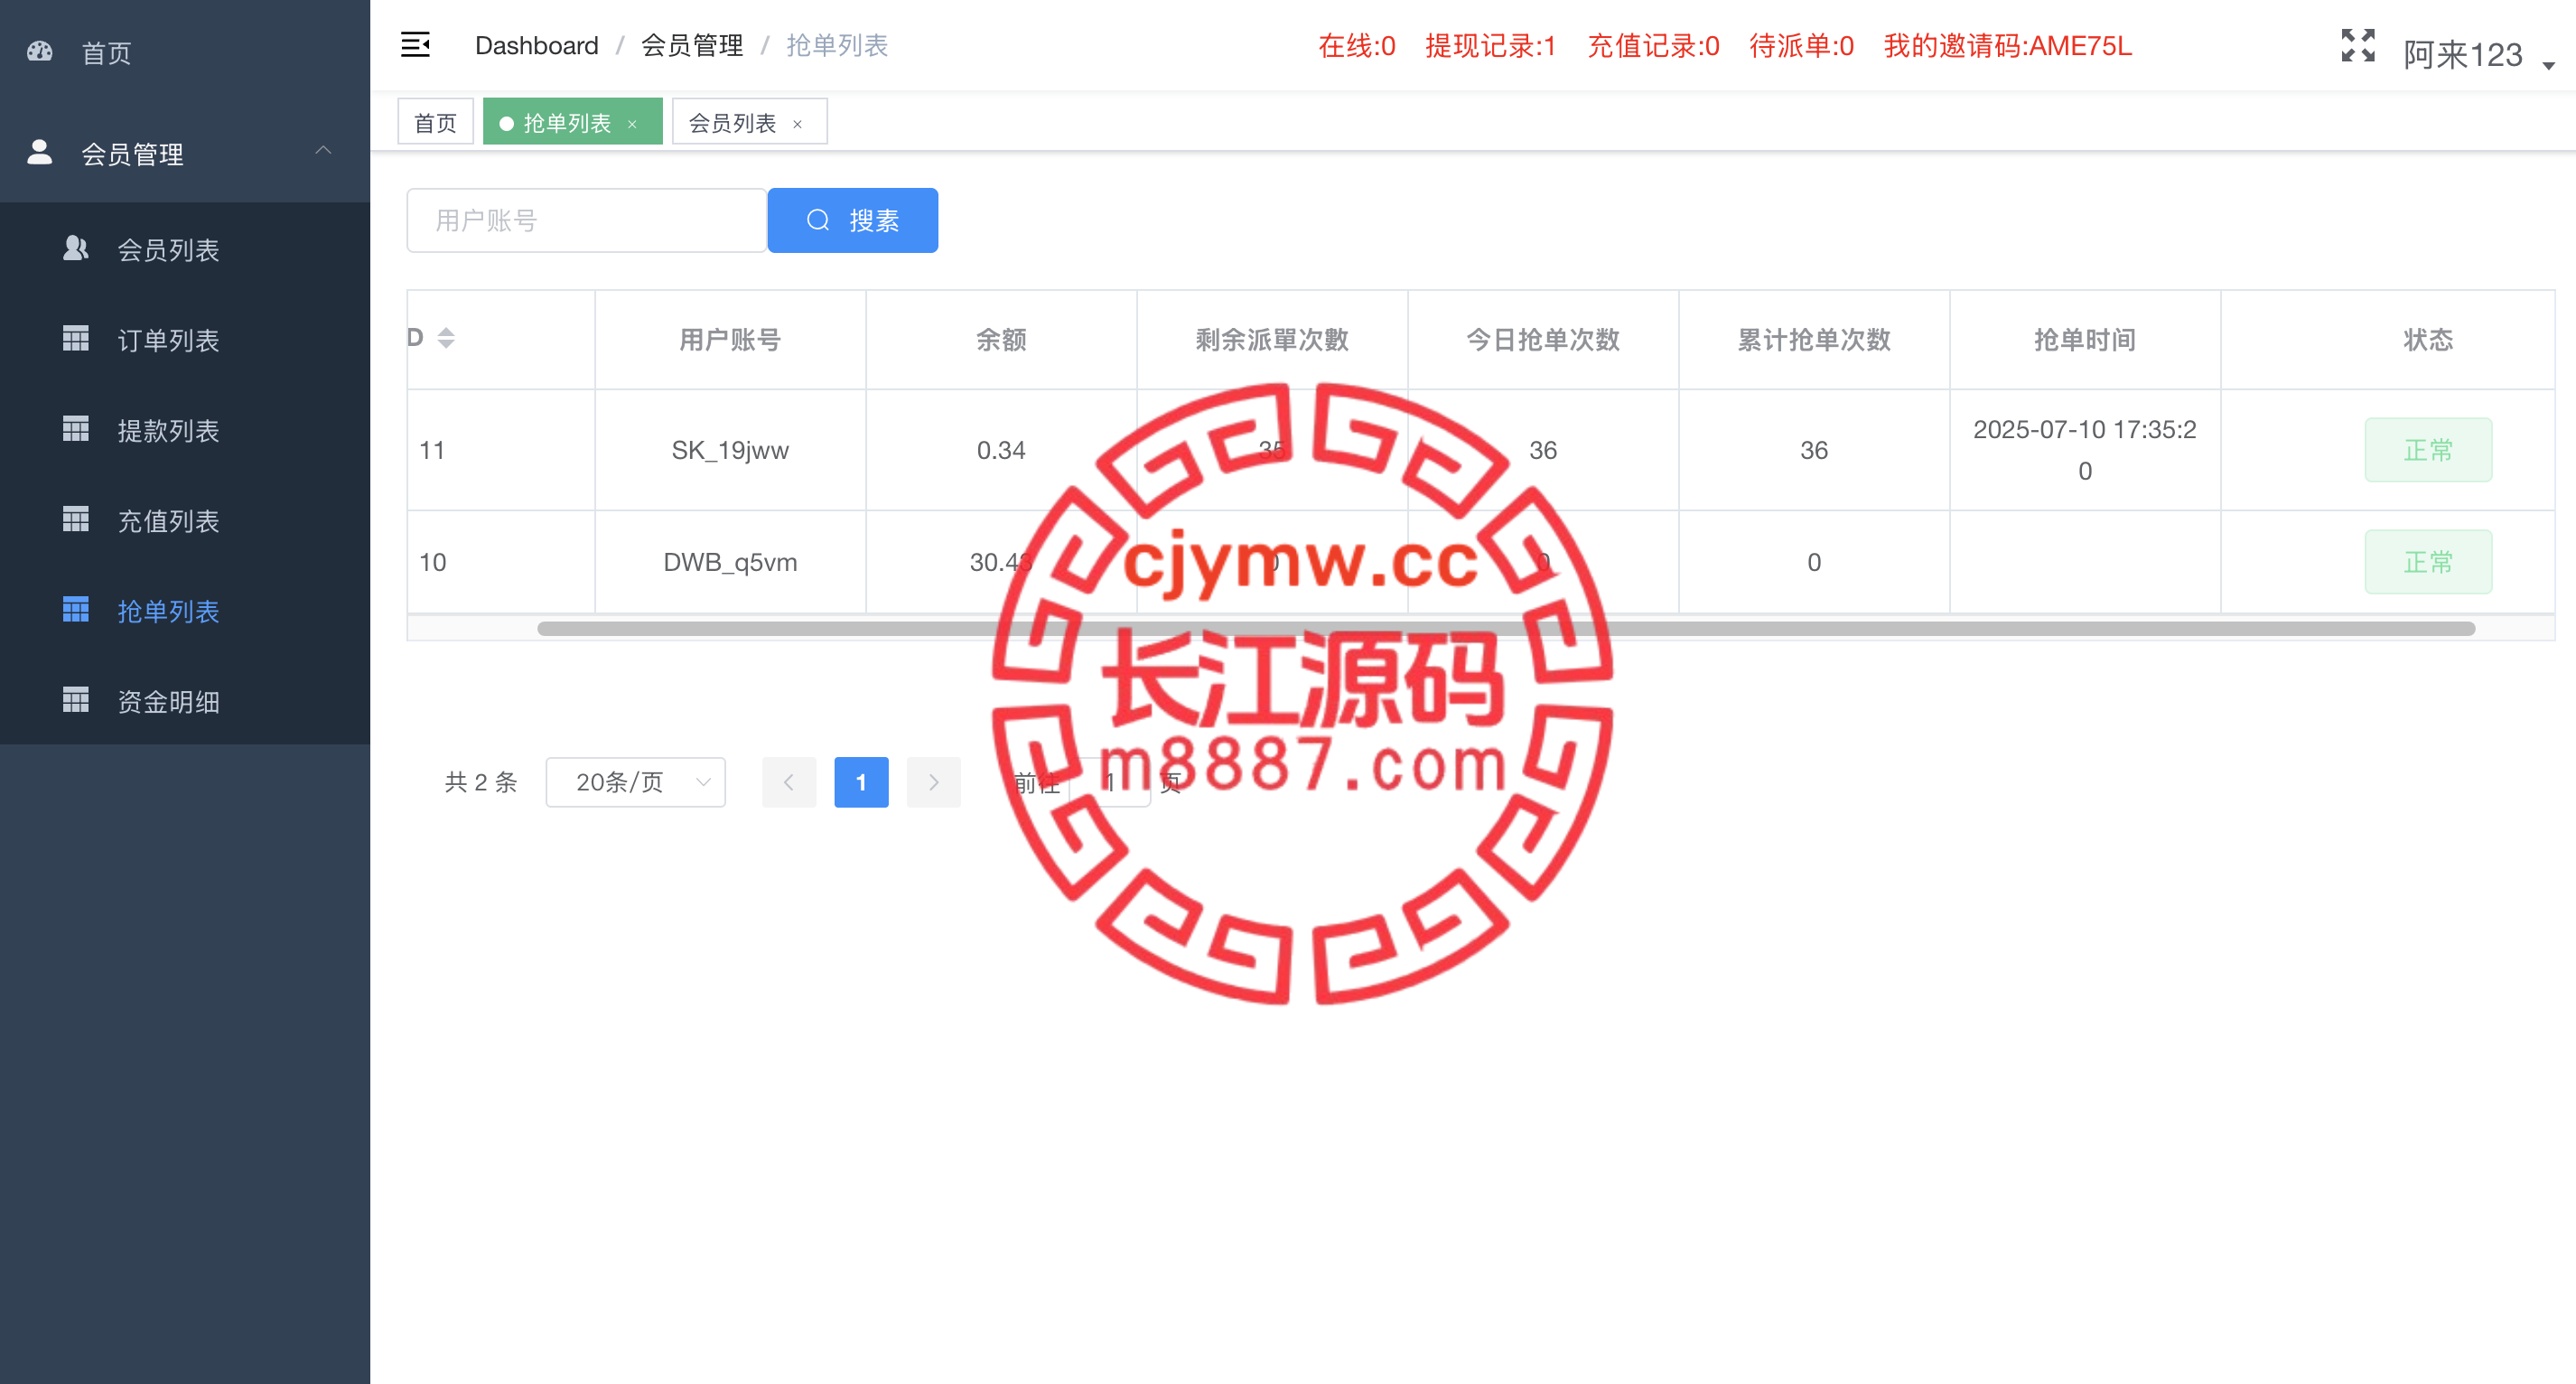The height and width of the screenshot is (1384, 2576).
Task: Click the 余额 column header
Action: click(x=1001, y=340)
